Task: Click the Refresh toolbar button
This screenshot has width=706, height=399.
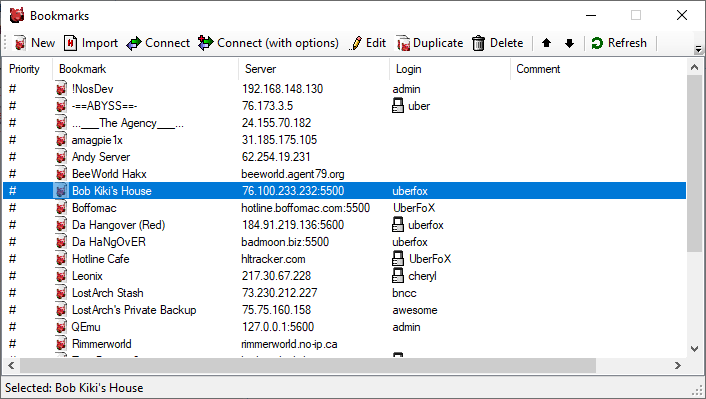Action: coord(619,43)
